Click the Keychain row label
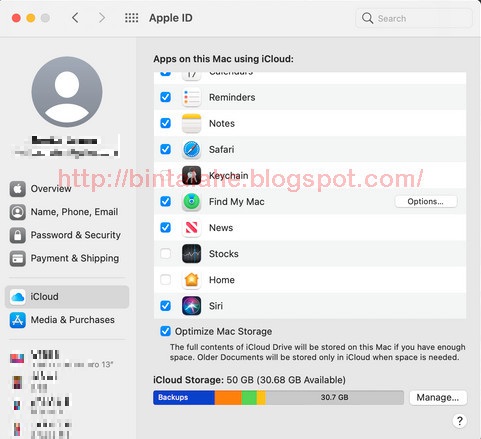The height and width of the screenshot is (439, 481). tap(229, 175)
